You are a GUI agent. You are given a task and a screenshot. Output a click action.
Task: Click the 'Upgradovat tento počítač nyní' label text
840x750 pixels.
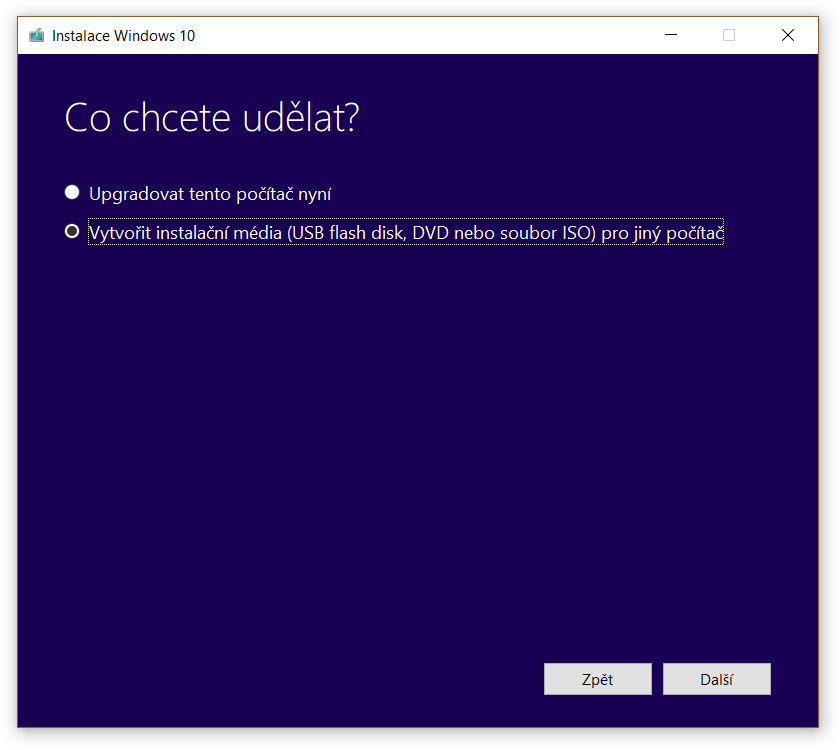point(210,194)
